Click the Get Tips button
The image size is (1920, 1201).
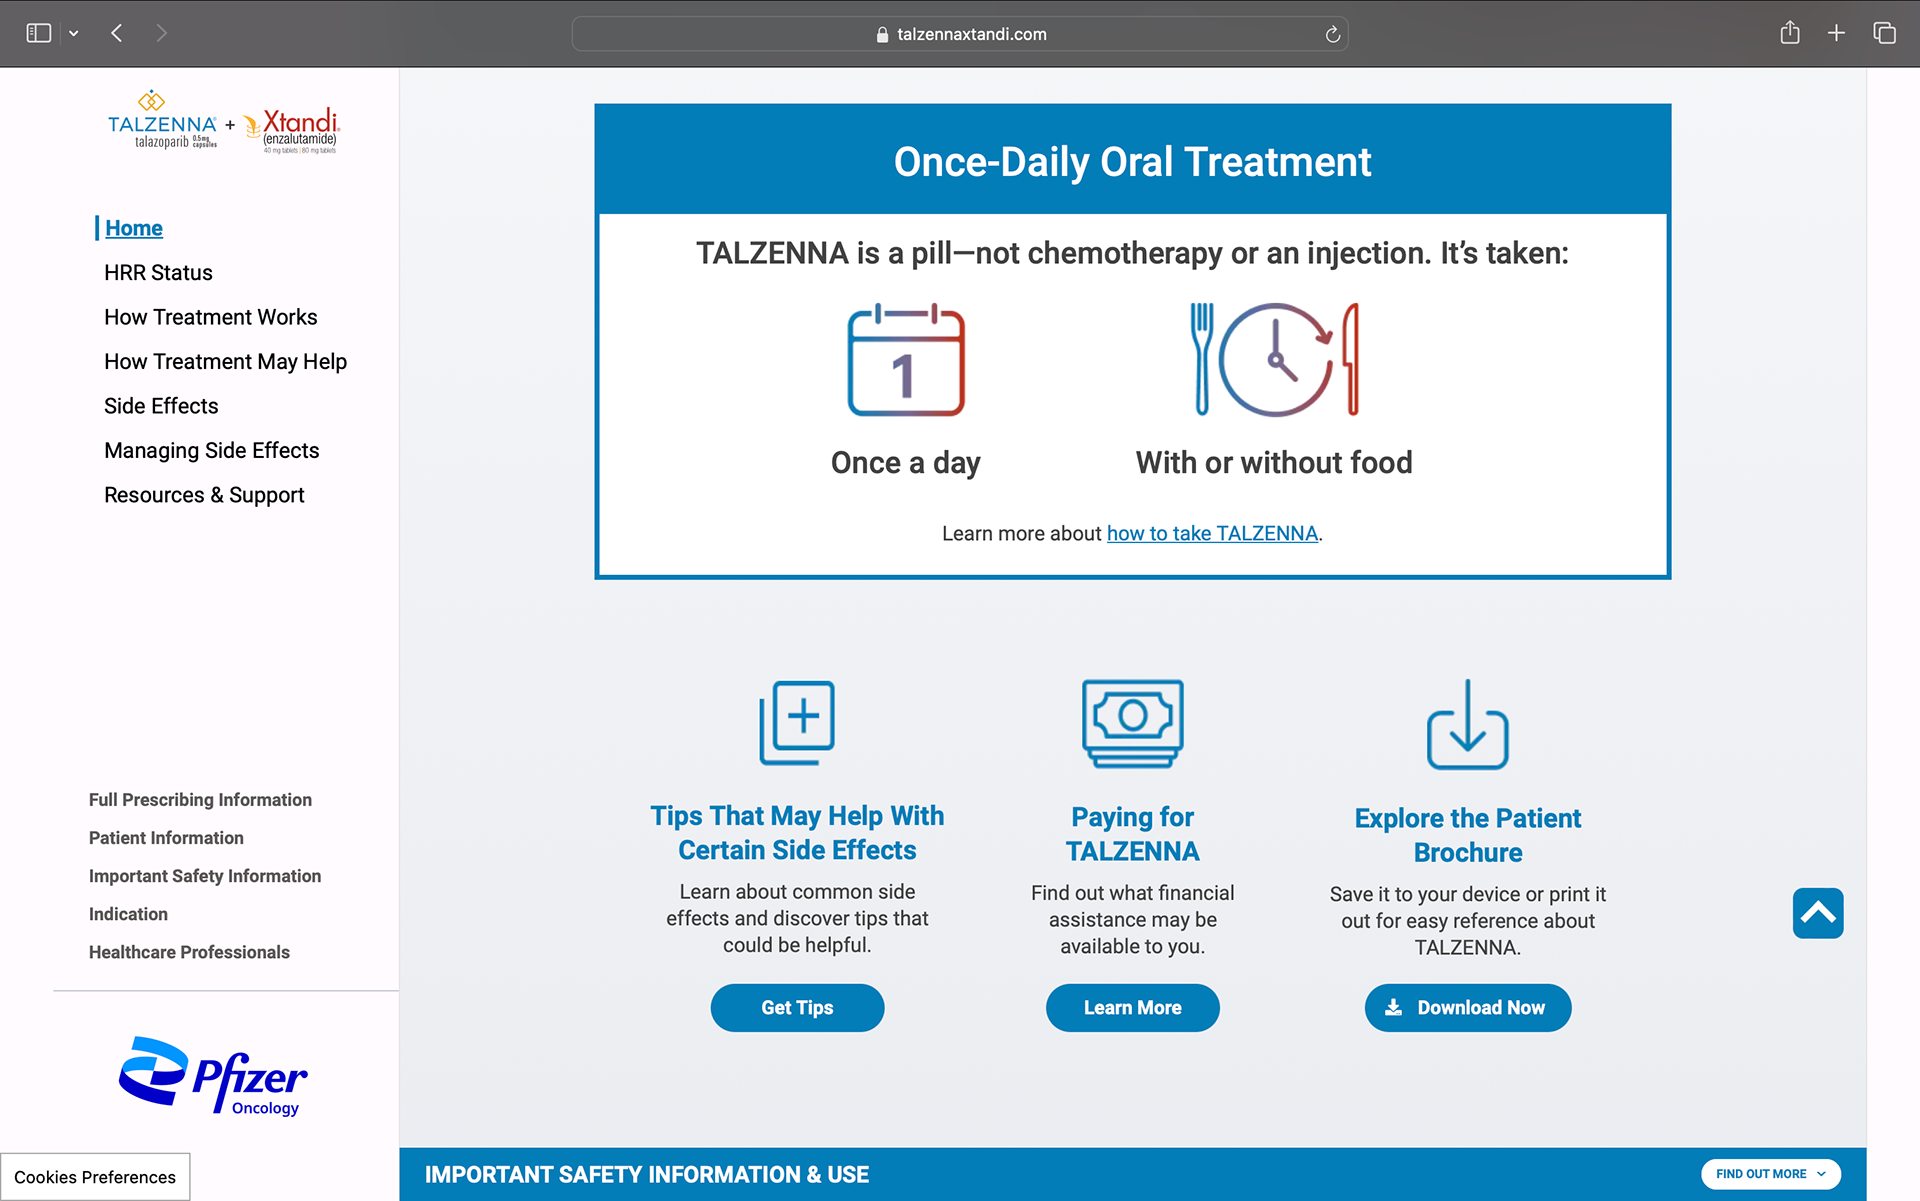click(797, 1008)
